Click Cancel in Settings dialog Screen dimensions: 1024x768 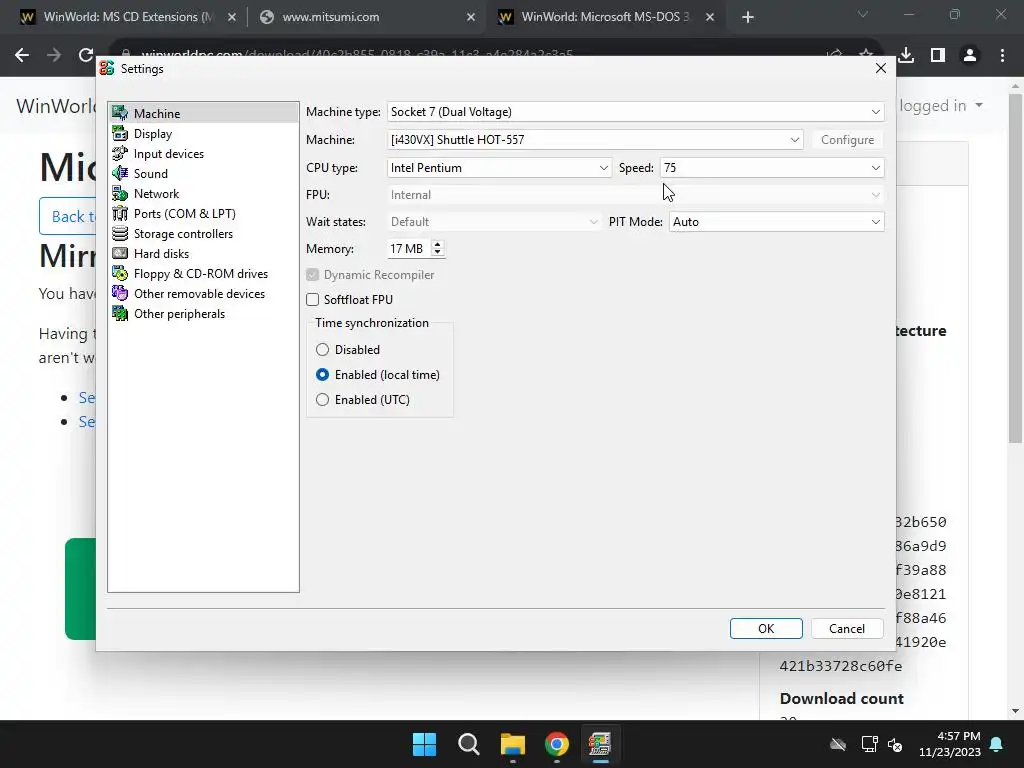(847, 628)
